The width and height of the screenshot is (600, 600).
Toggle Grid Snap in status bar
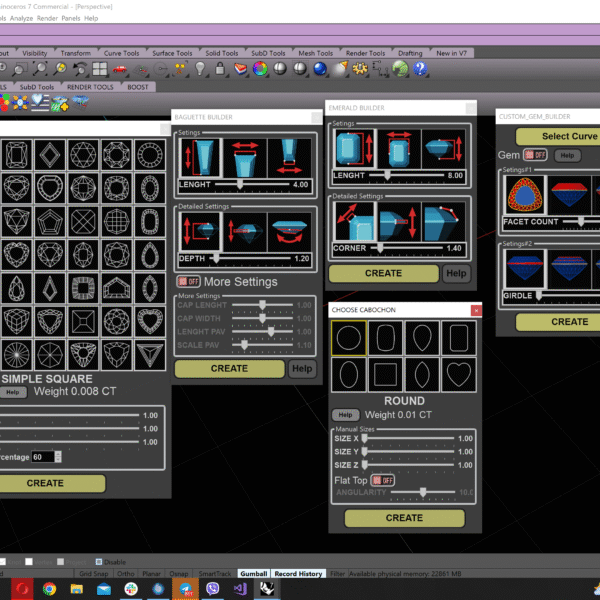[93, 574]
